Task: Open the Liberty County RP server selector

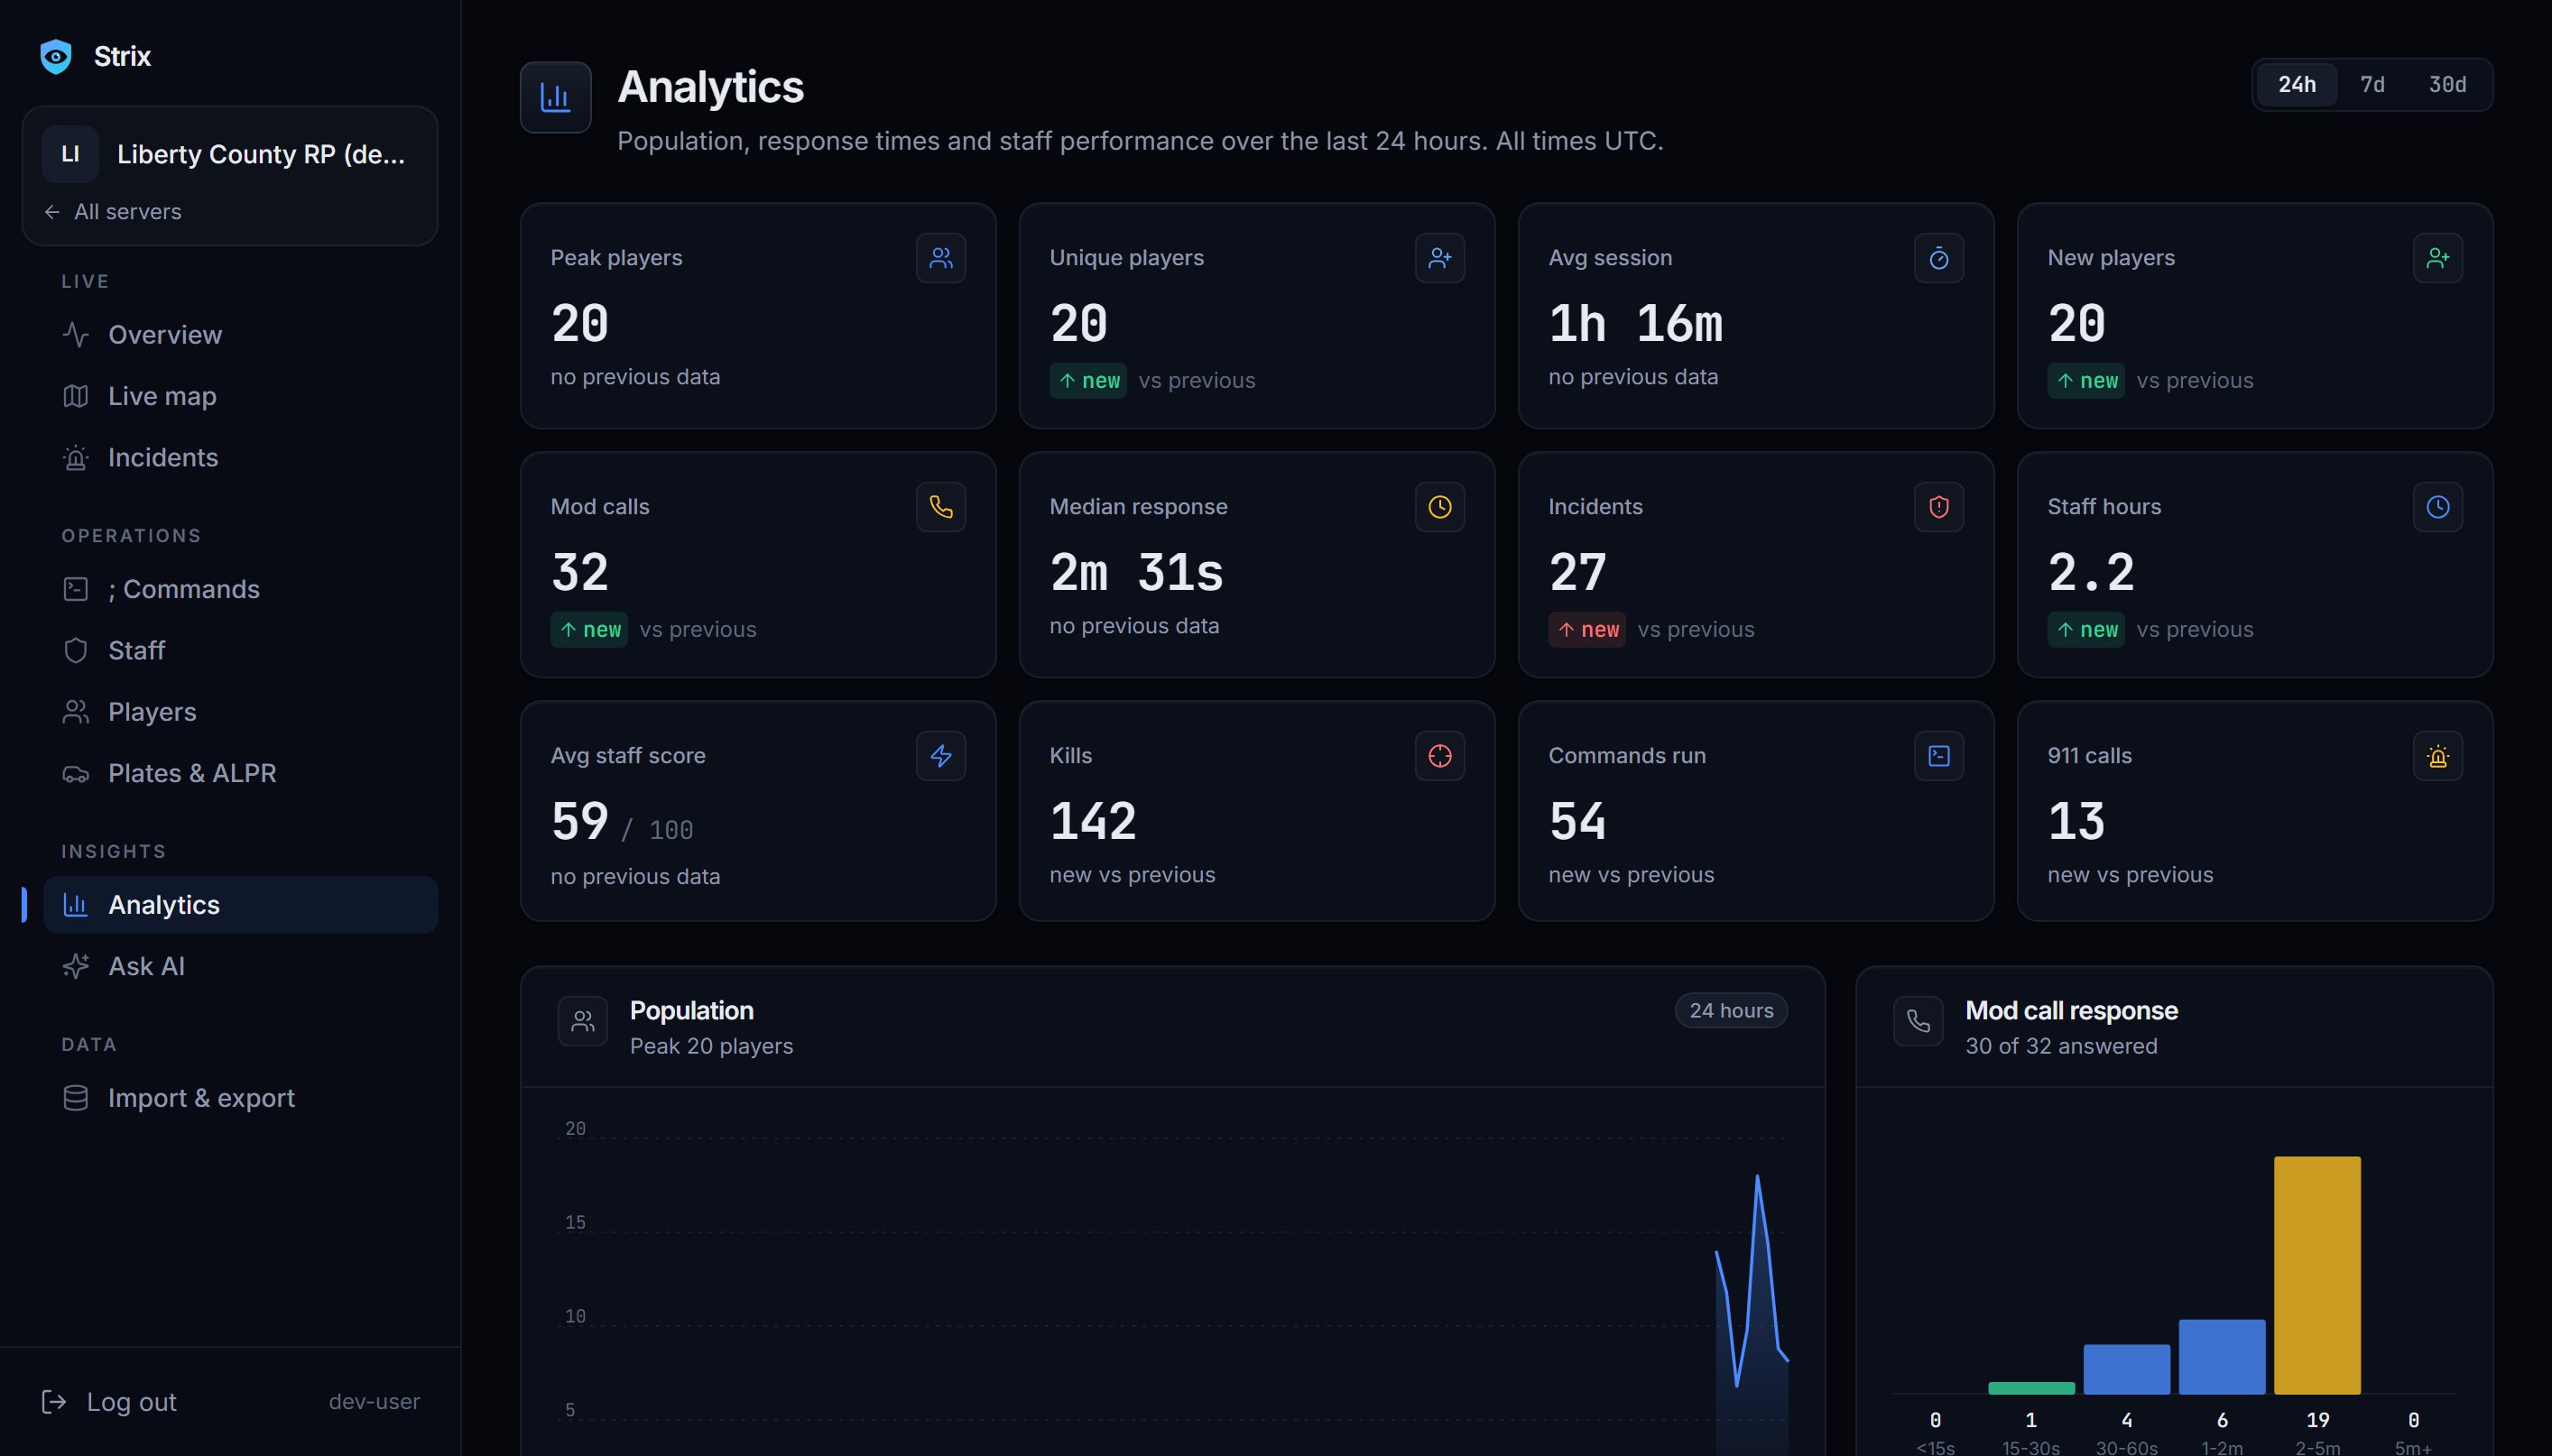Action: 230,154
